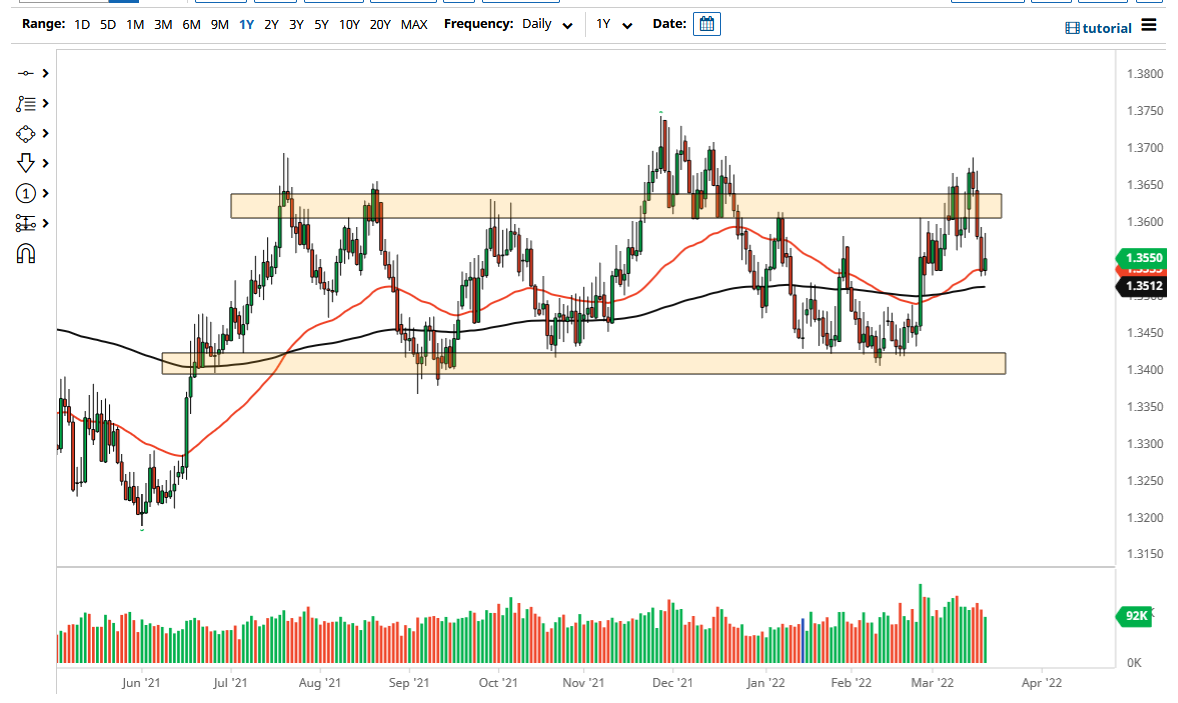Set range to 6M

point(191,24)
